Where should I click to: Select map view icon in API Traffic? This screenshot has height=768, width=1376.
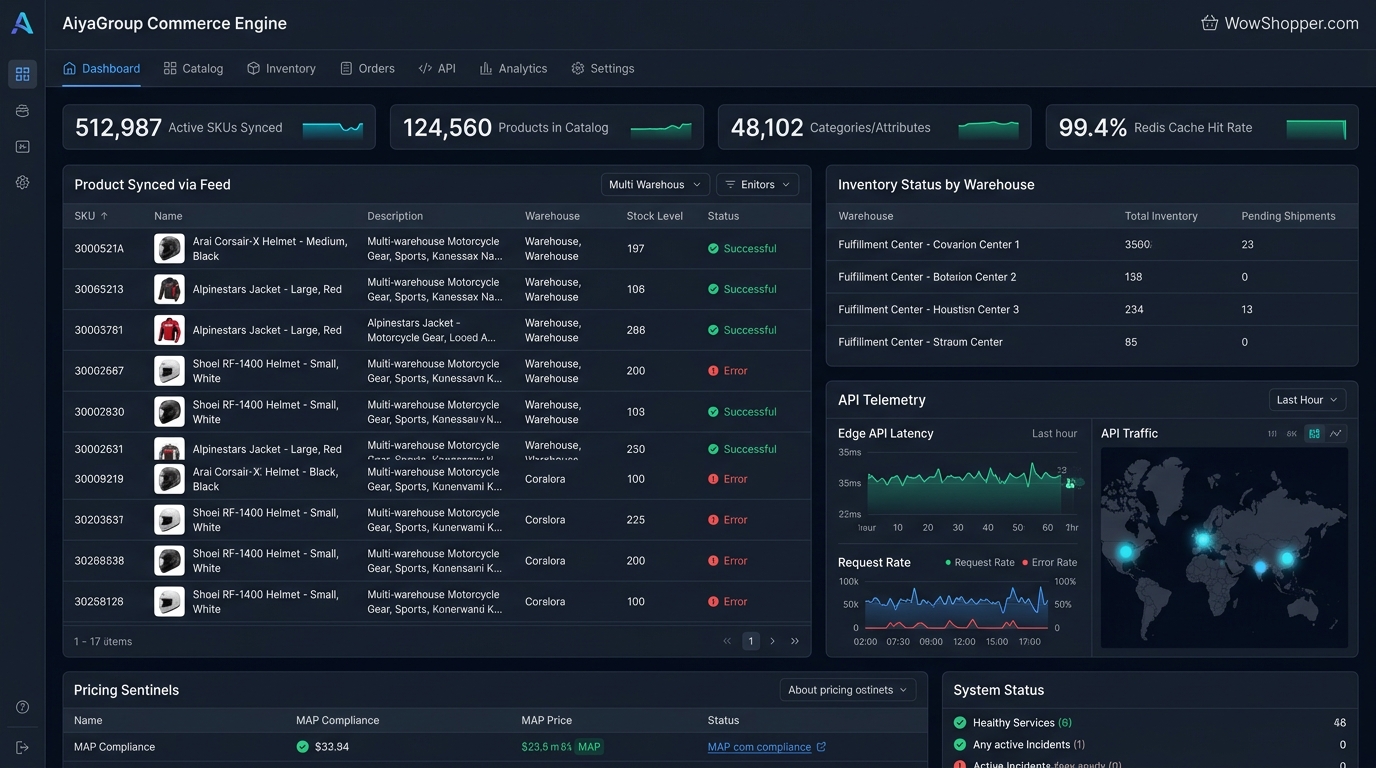click(x=1314, y=433)
